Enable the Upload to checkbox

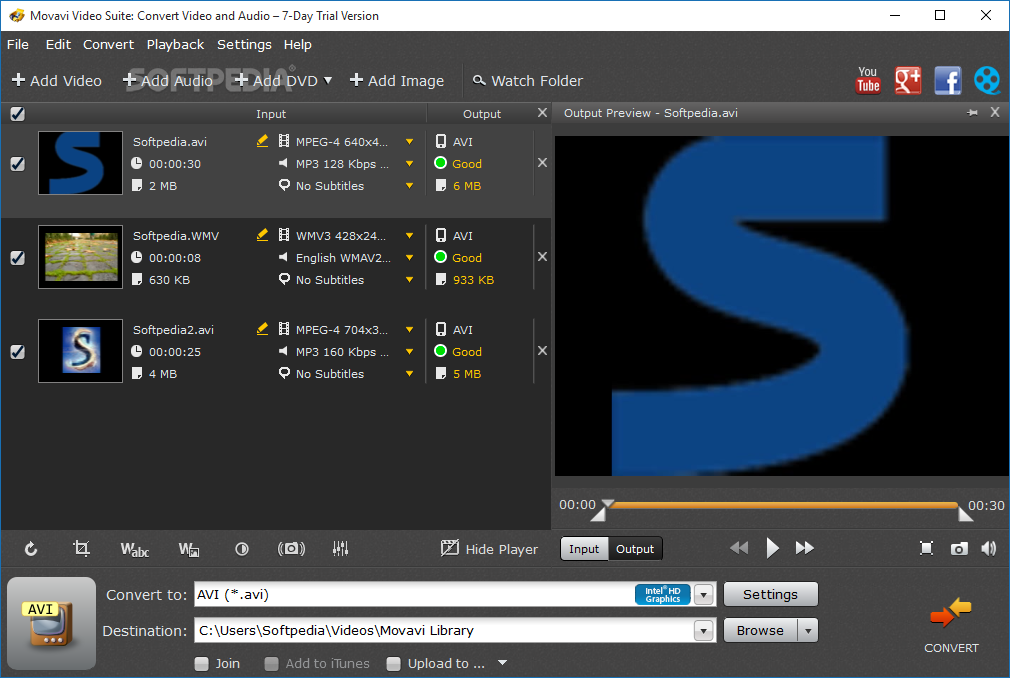click(394, 664)
